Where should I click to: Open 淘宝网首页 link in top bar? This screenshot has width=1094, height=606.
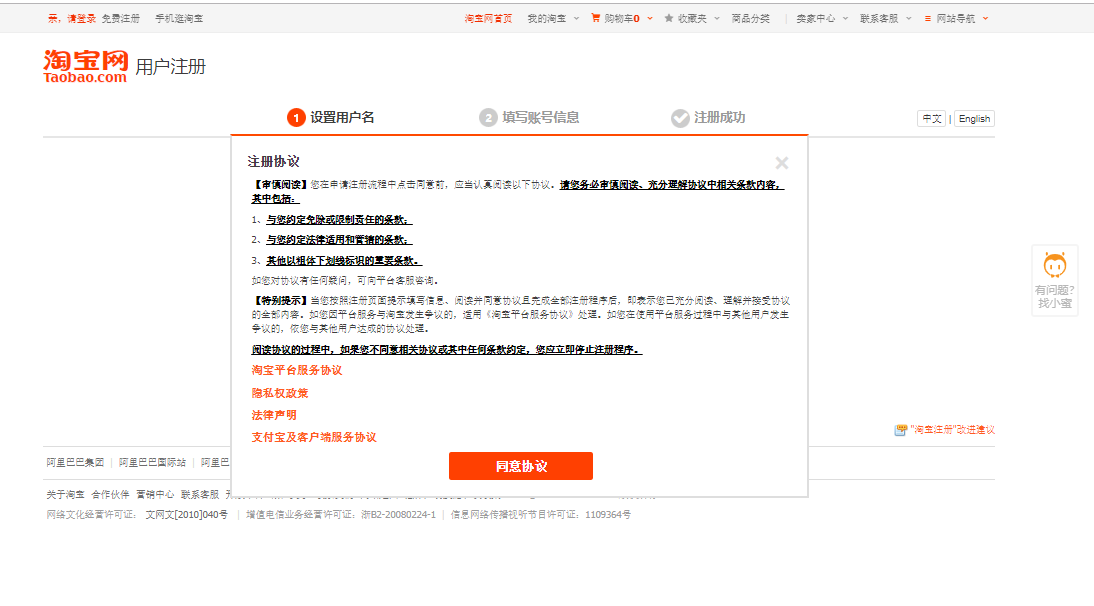[488, 19]
